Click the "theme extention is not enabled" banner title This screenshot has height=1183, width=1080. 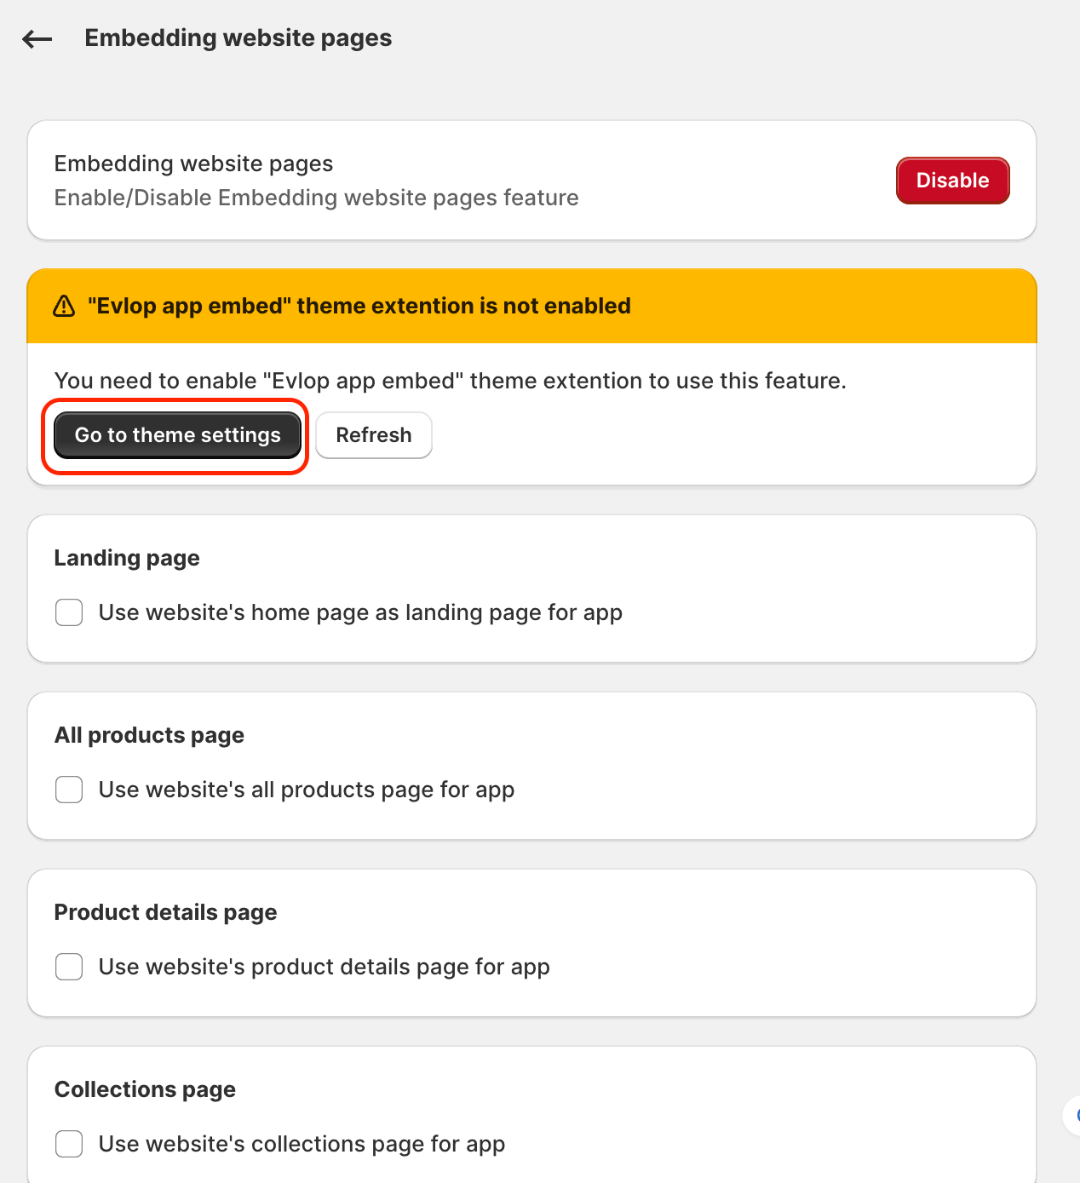(359, 306)
